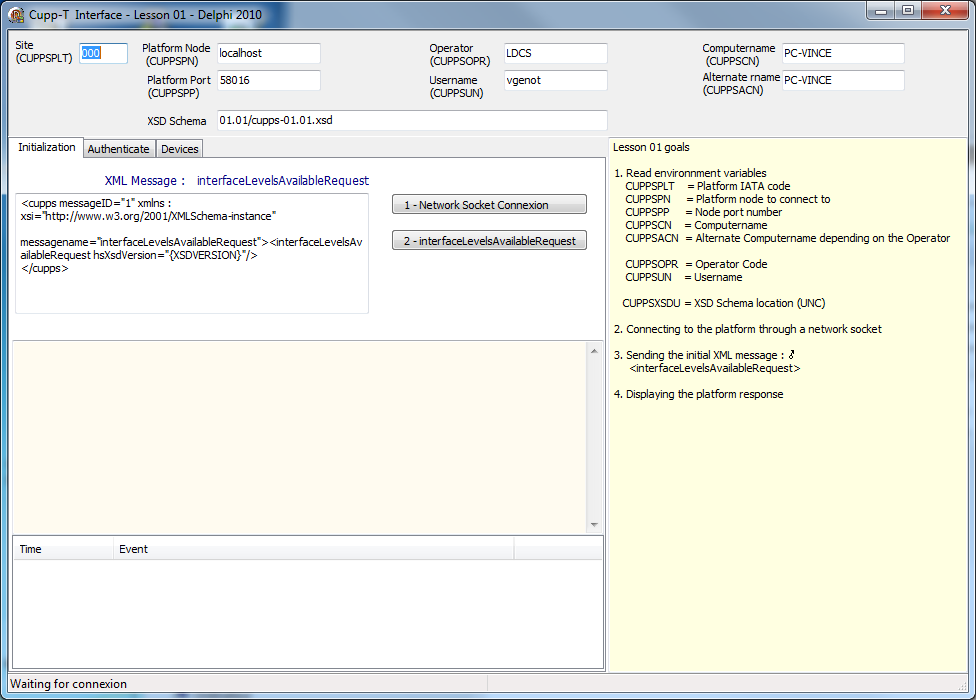Screen dimensions: 976x700
Task: Click the Site CUPPSPLT input field
Action: (103, 53)
